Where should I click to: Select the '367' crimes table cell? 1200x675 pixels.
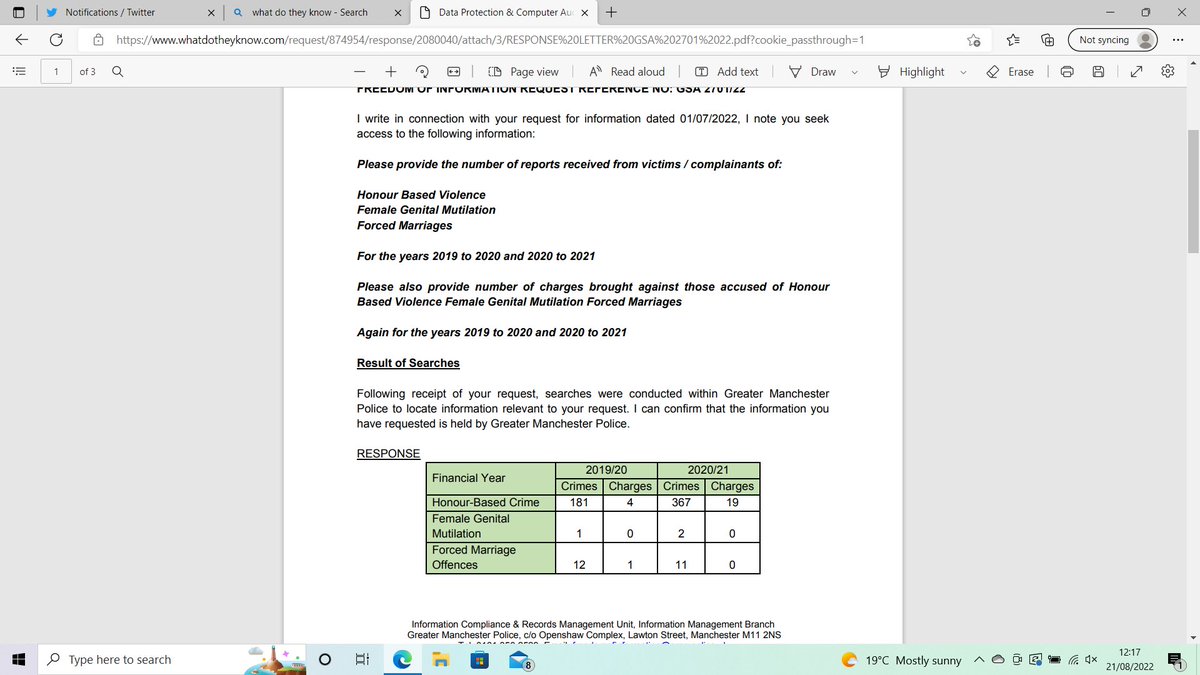(681, 502)
